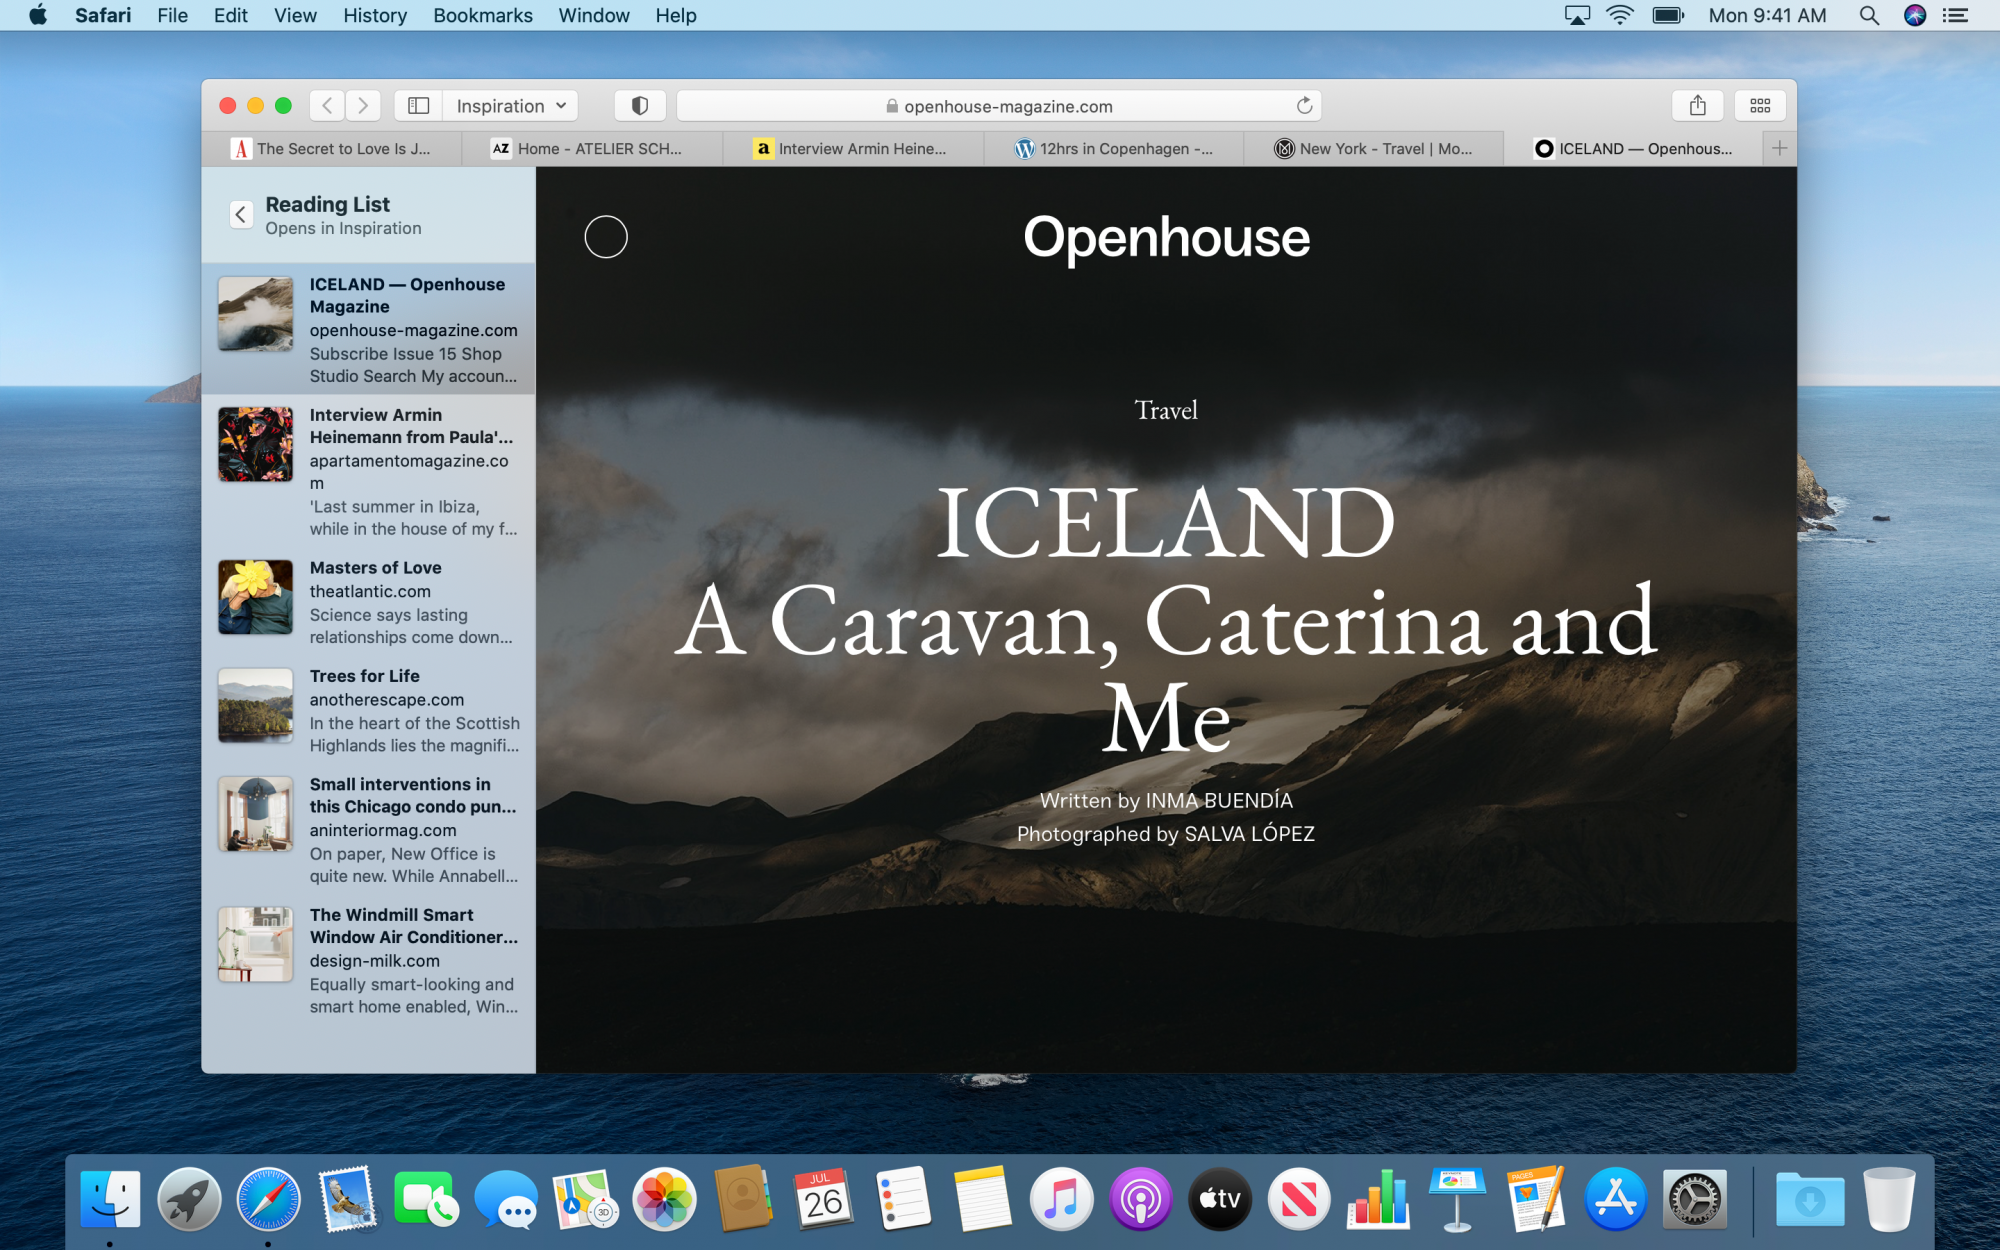Switch to the 12hrs in Copenhagen tab
Image resolution: width=2000 pixels, height=1250 pixels.
[x=1114, y=149]
